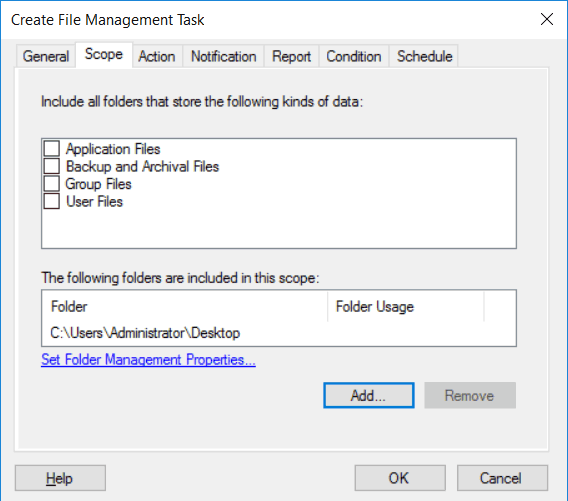Click the Remove button
Screen dimensions: 568x501
coord(470,395)
